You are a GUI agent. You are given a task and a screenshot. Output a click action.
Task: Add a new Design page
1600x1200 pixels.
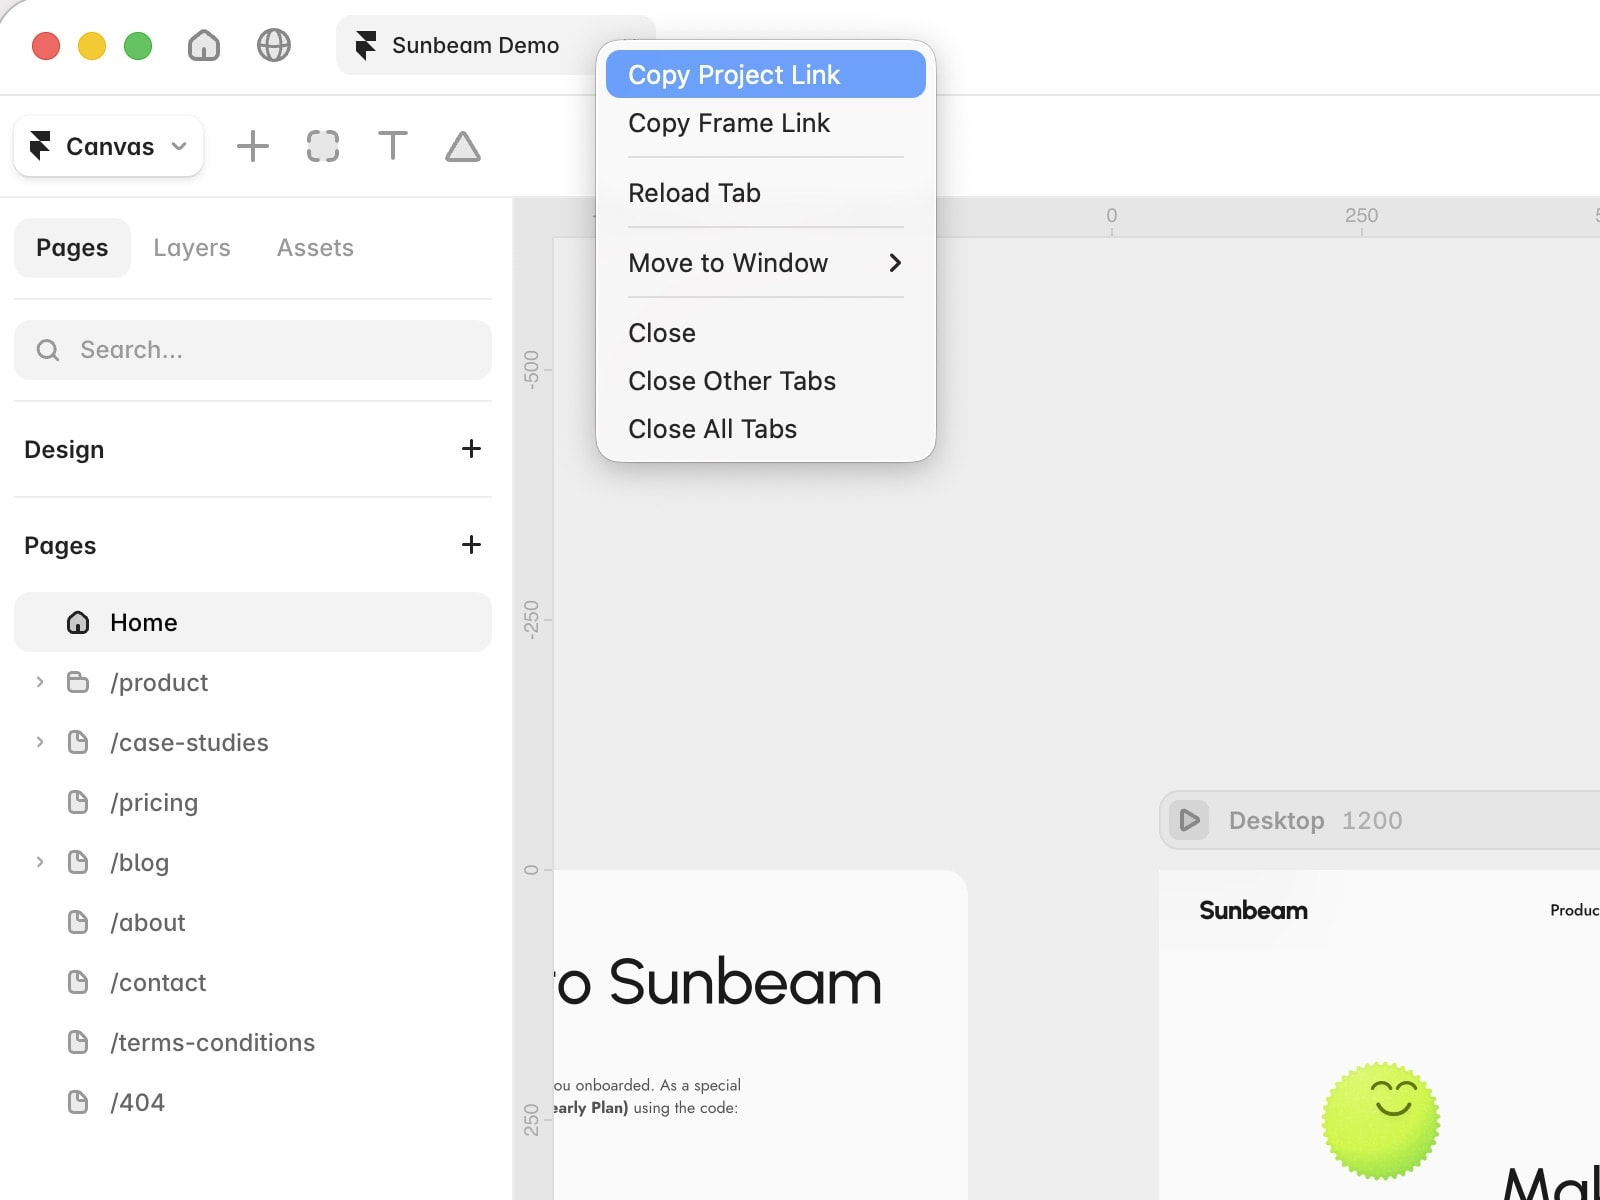pos(471,449)
